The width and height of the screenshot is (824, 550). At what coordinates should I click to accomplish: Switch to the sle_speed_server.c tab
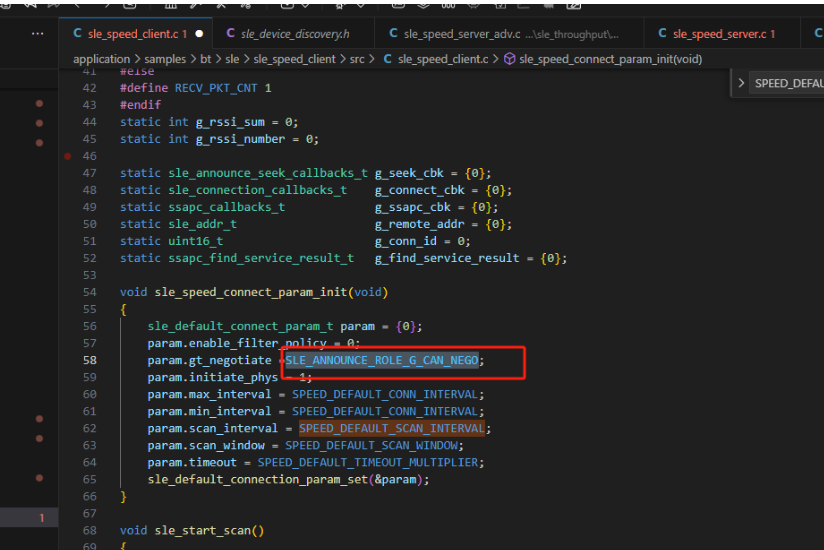[x=719, y=34]
